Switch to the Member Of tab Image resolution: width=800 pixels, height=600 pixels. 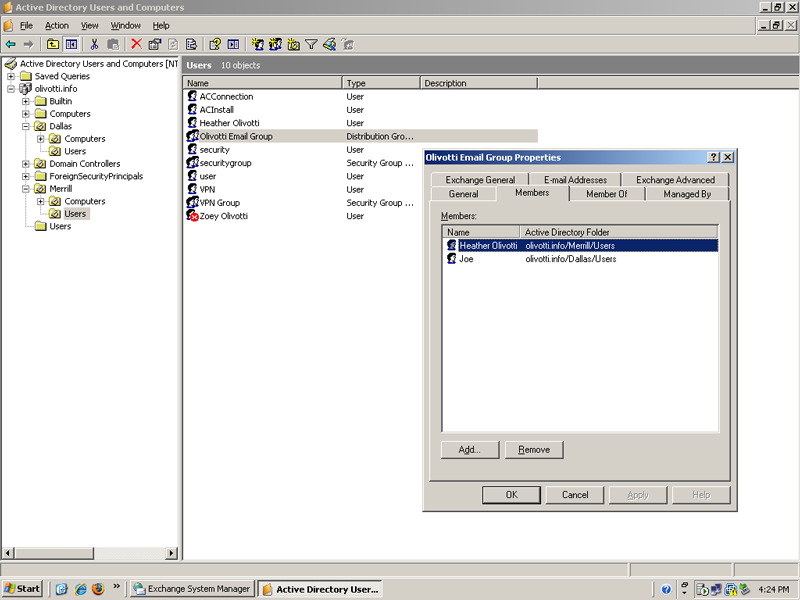click(607, 194)
